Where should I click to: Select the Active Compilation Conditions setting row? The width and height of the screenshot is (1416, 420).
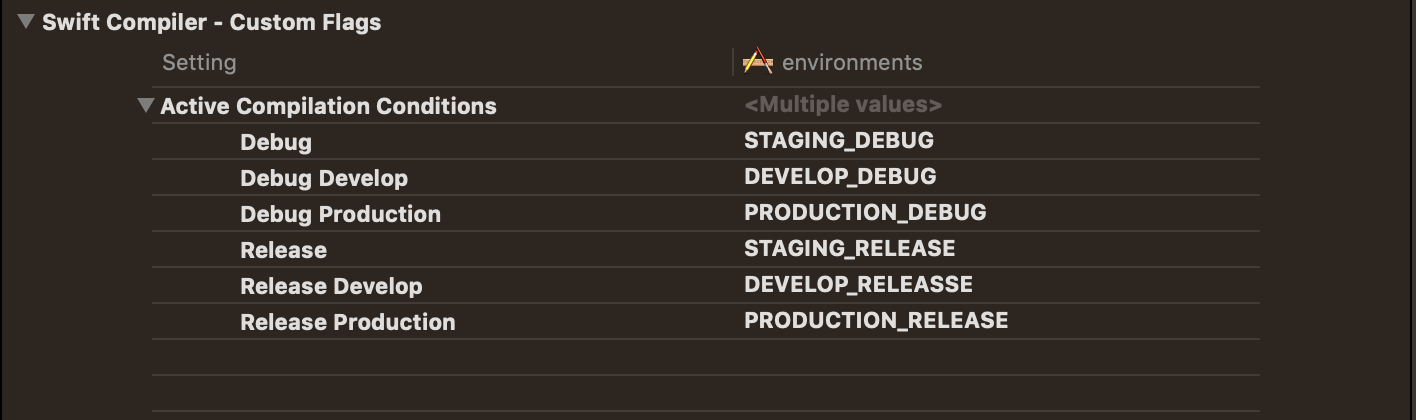tap(328, 106)
